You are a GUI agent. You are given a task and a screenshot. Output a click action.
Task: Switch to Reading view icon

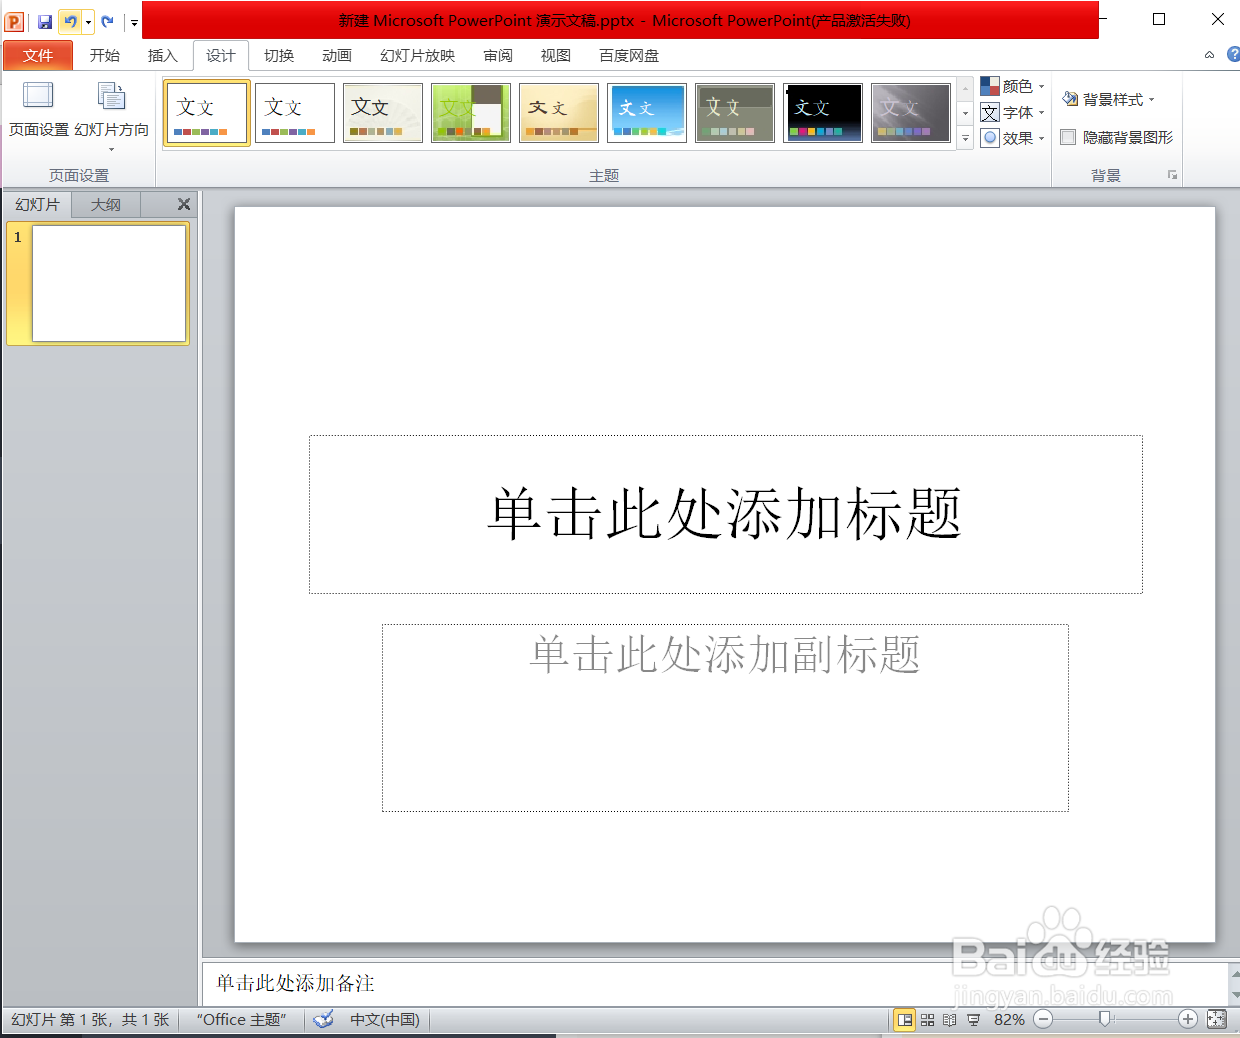(x=948, y=1019)
